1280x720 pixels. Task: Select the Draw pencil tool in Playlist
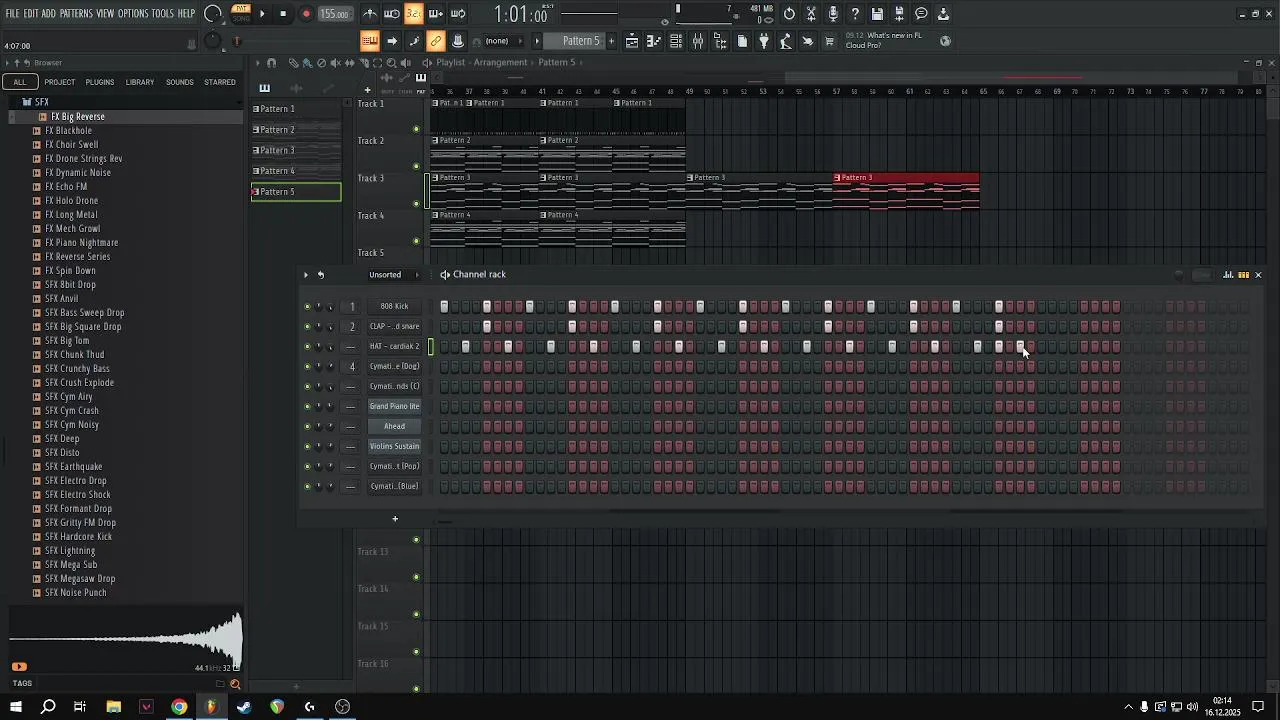click(x=294, y=63)
